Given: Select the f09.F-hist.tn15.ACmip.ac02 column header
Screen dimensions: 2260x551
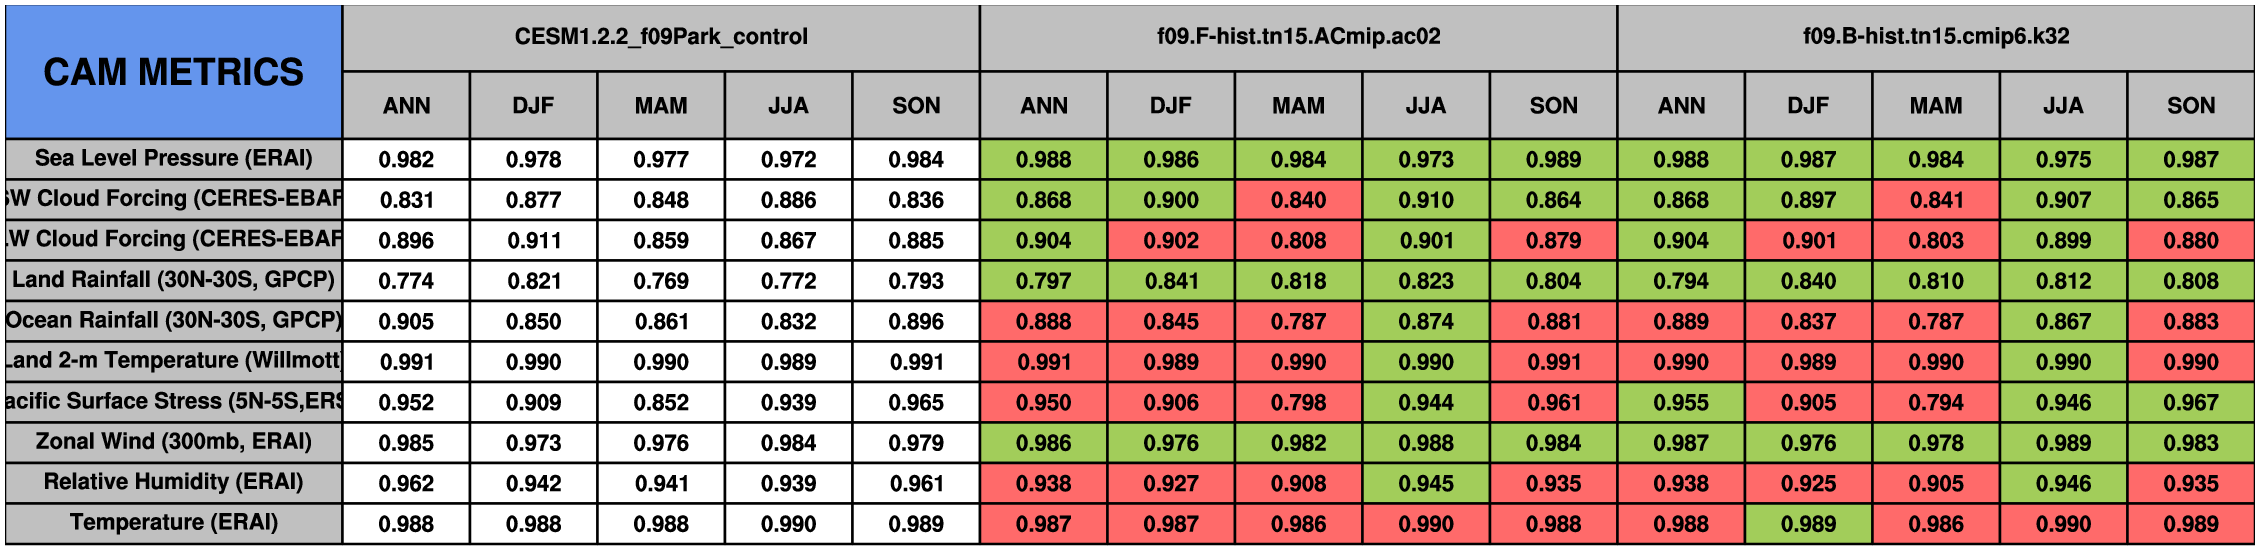Looking at the screenshot, I should click(x=1298, y=37).
